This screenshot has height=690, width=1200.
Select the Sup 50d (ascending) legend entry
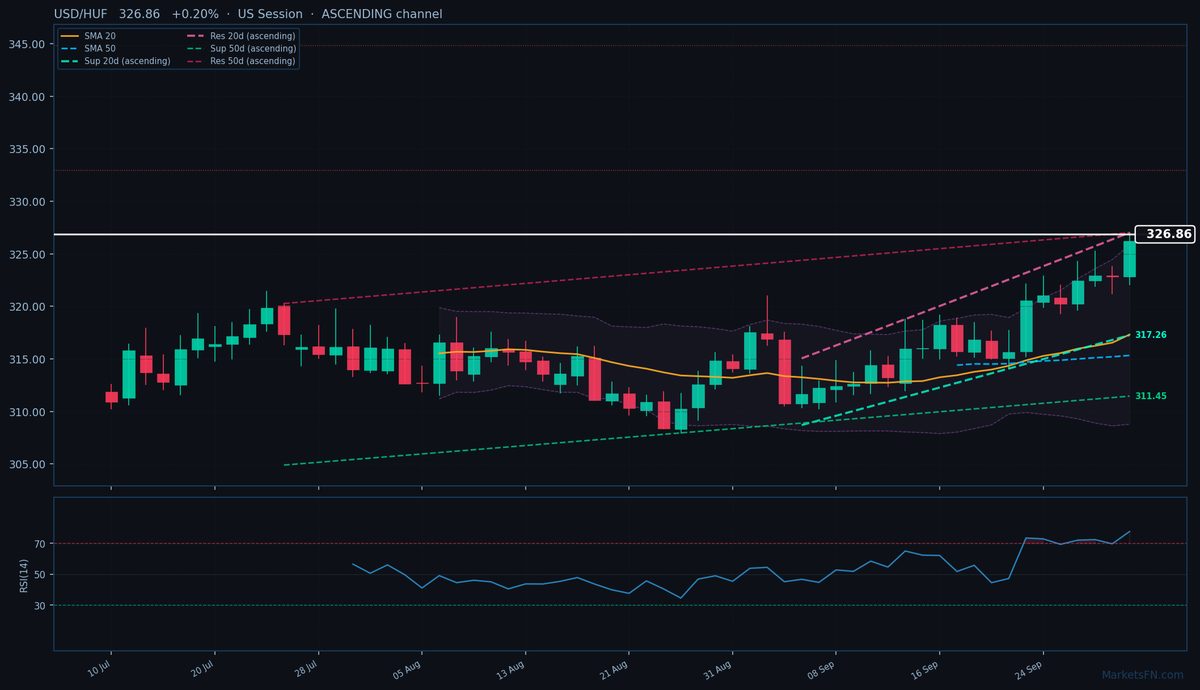click(253, 48)
